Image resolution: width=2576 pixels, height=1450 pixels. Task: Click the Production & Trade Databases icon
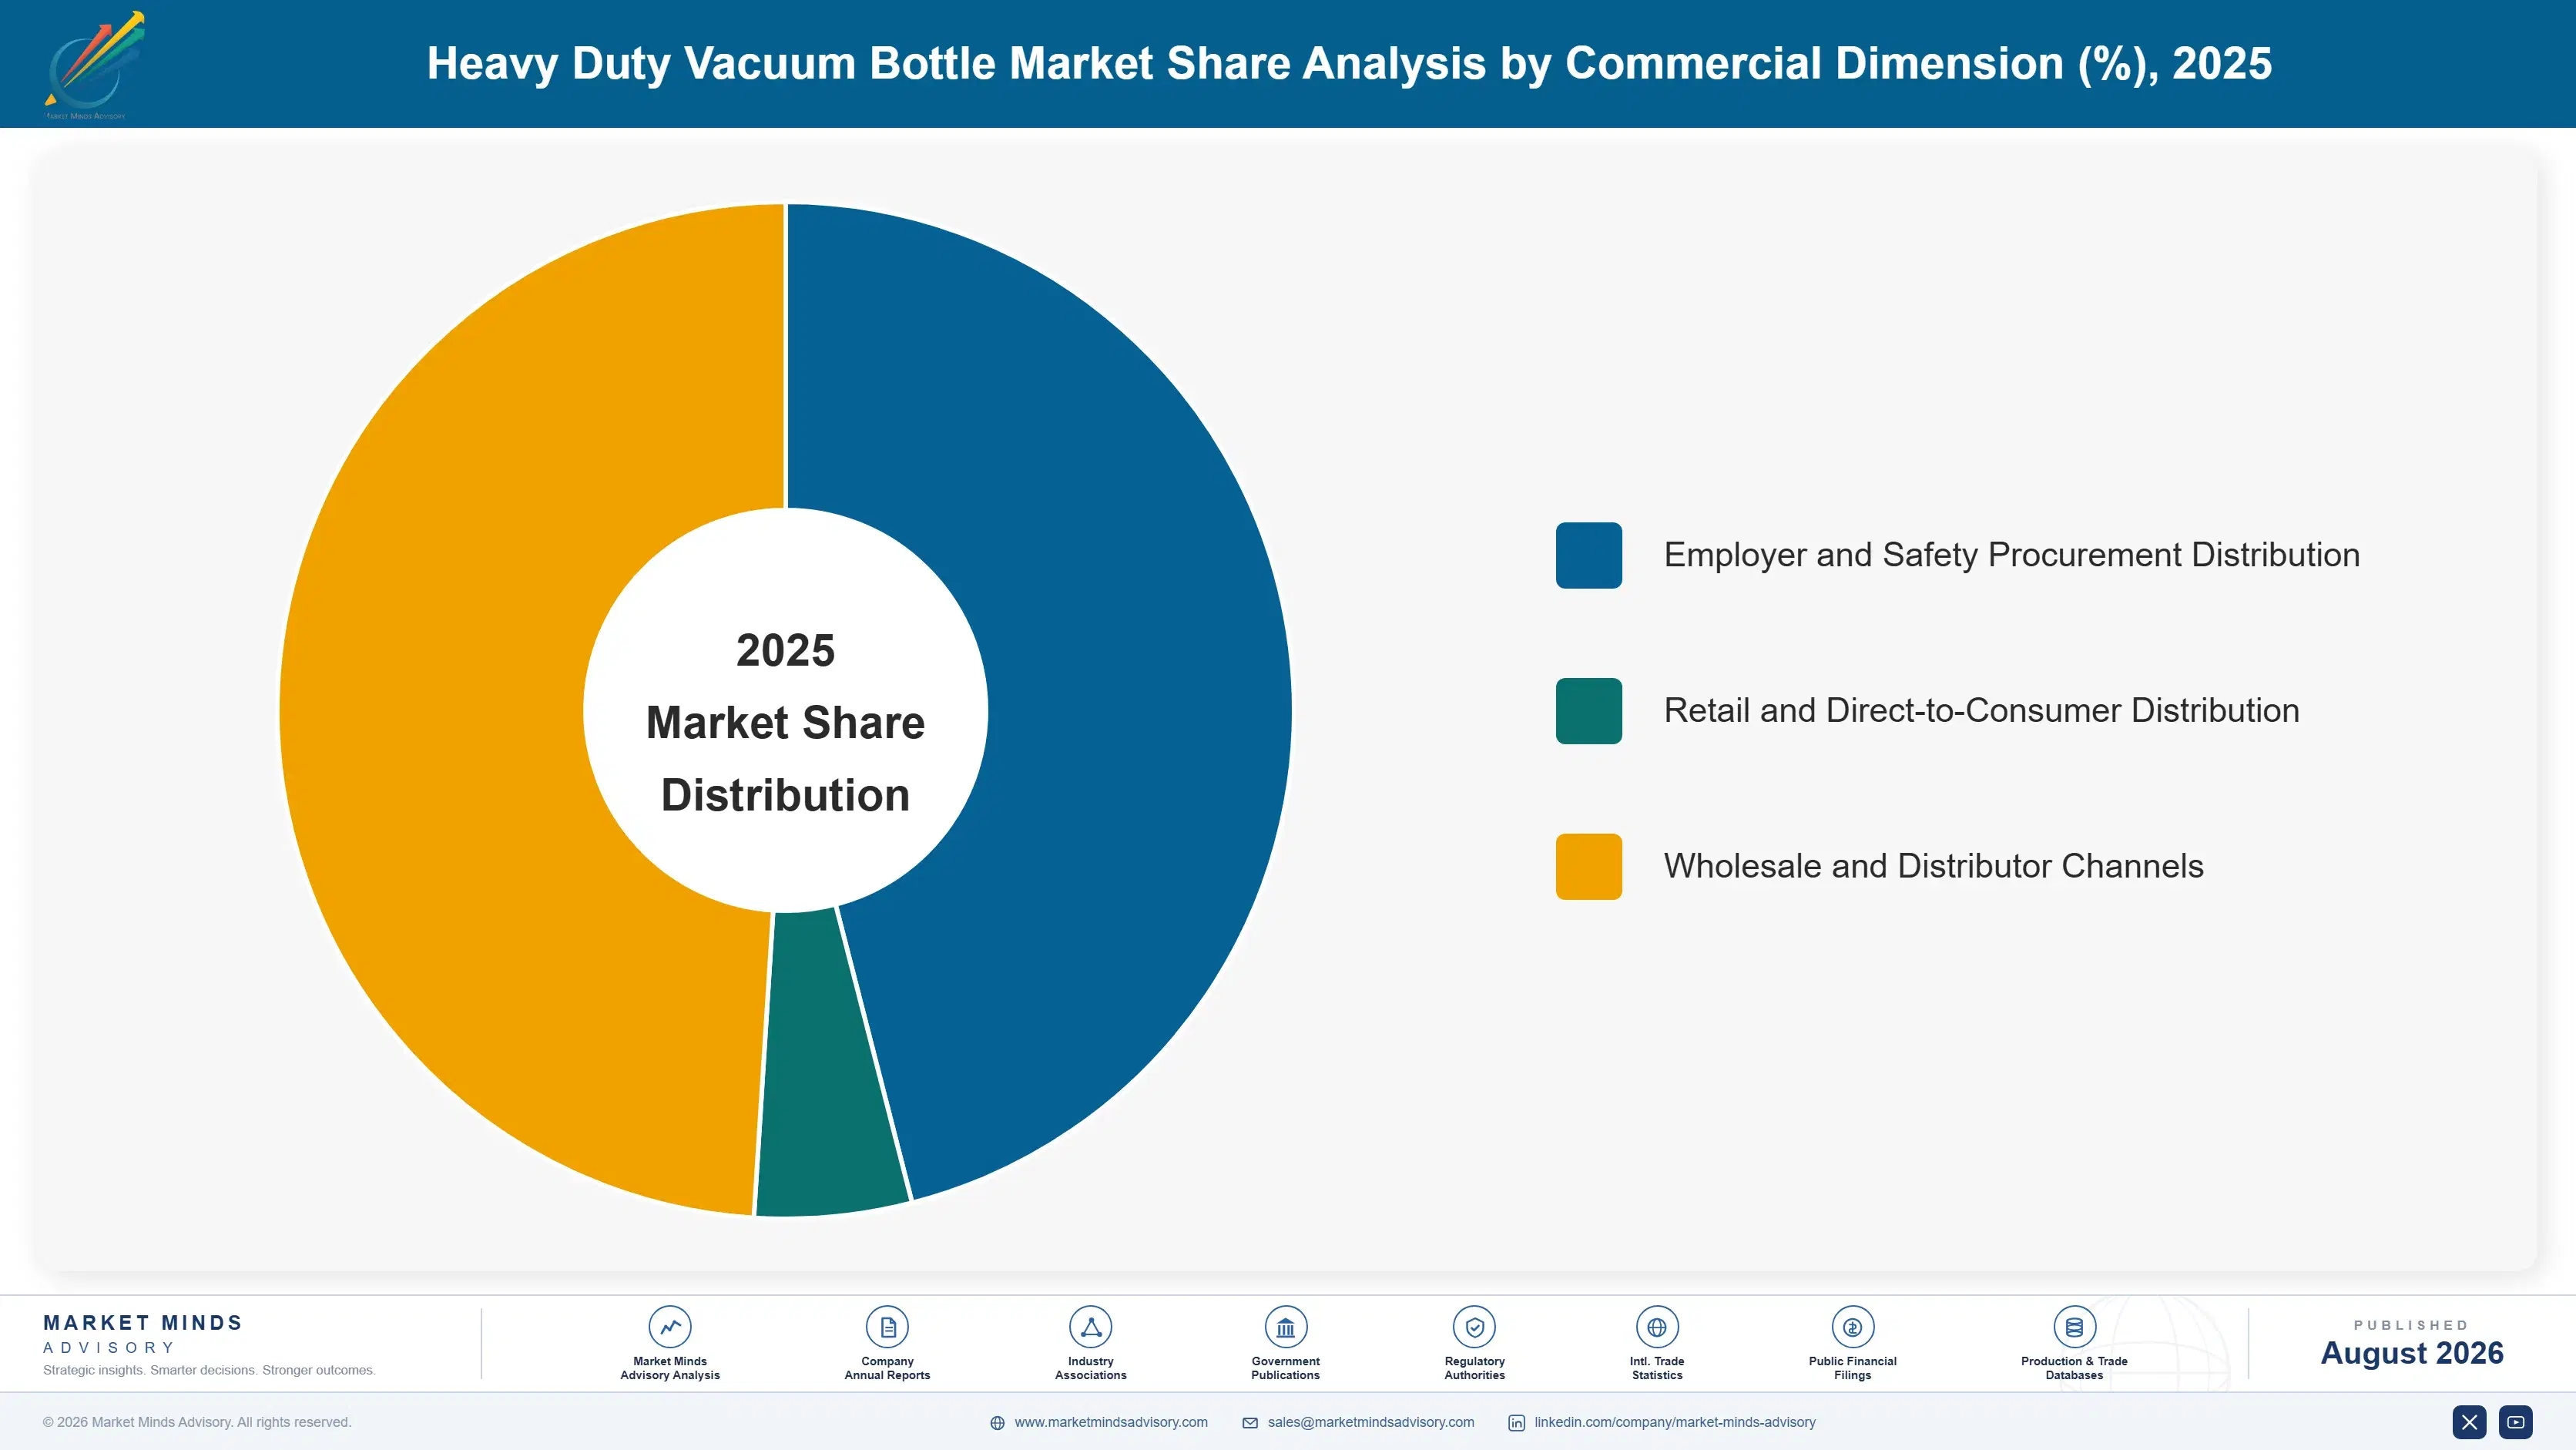click(x=2074, y=1327)
